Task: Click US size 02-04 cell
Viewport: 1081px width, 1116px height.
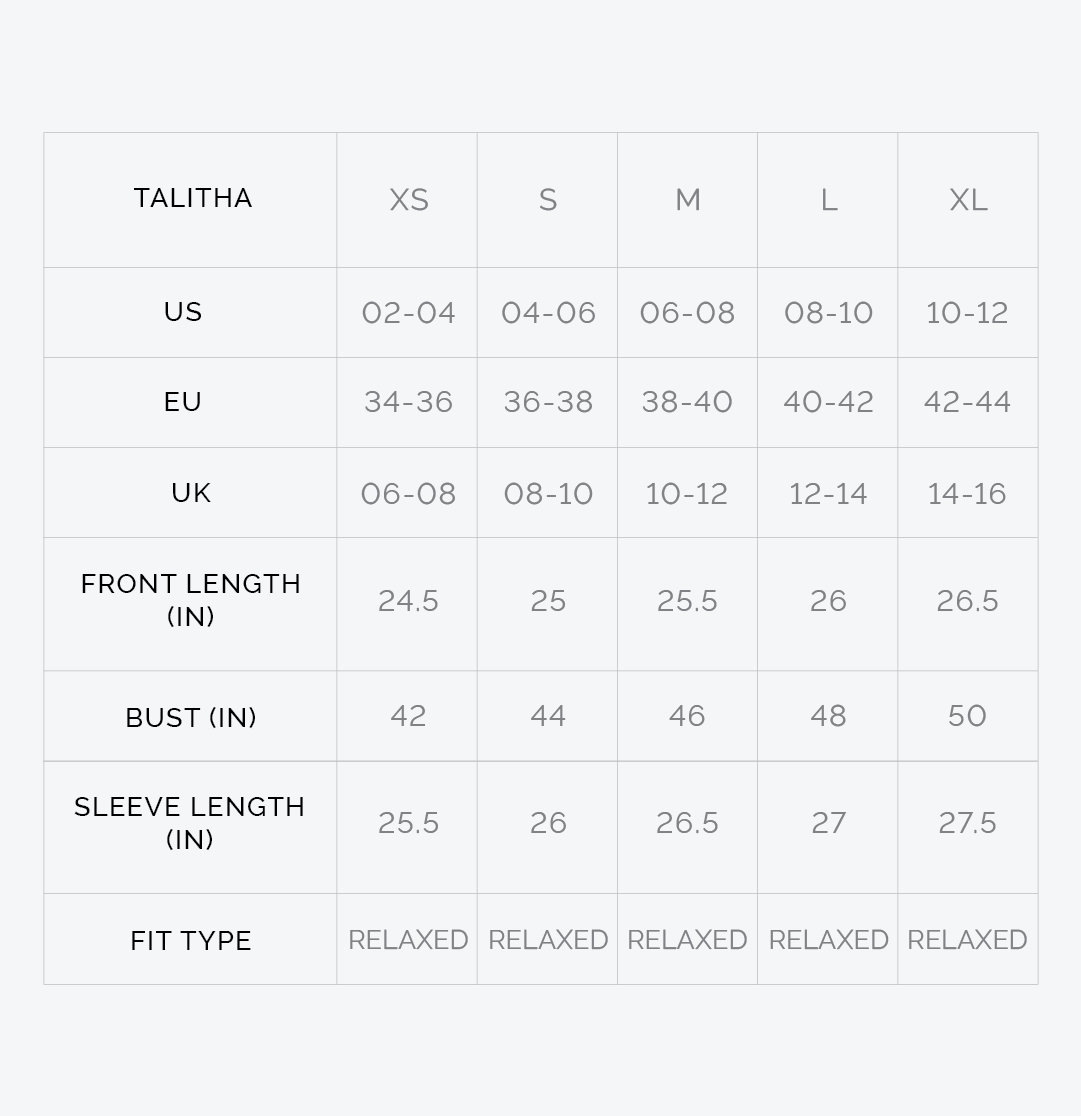Action: click(408, 313)
